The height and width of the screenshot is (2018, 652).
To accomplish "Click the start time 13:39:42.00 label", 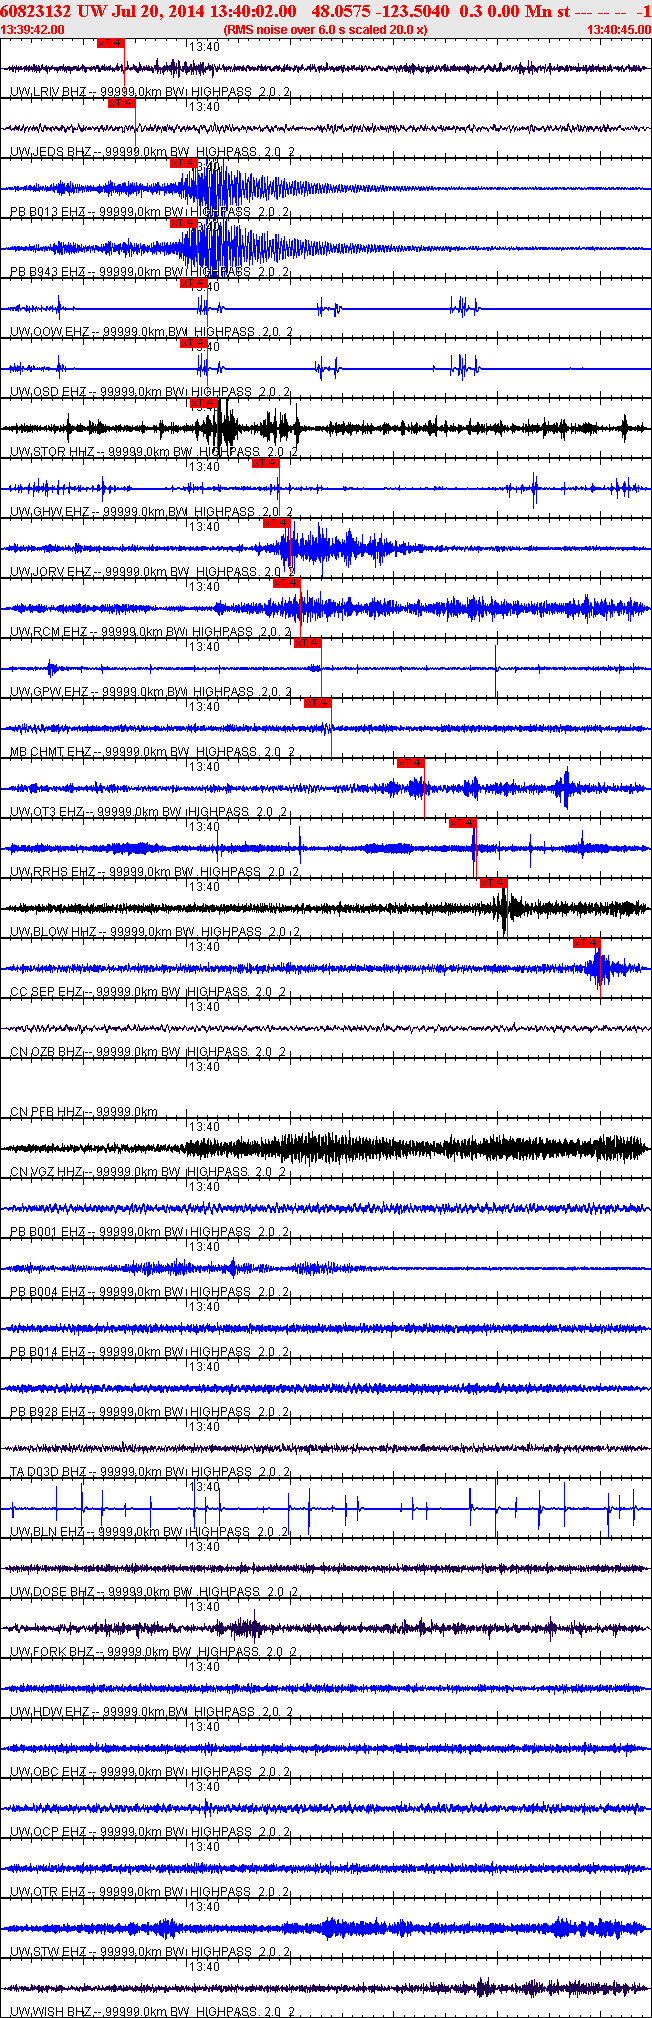I will 33,30.
